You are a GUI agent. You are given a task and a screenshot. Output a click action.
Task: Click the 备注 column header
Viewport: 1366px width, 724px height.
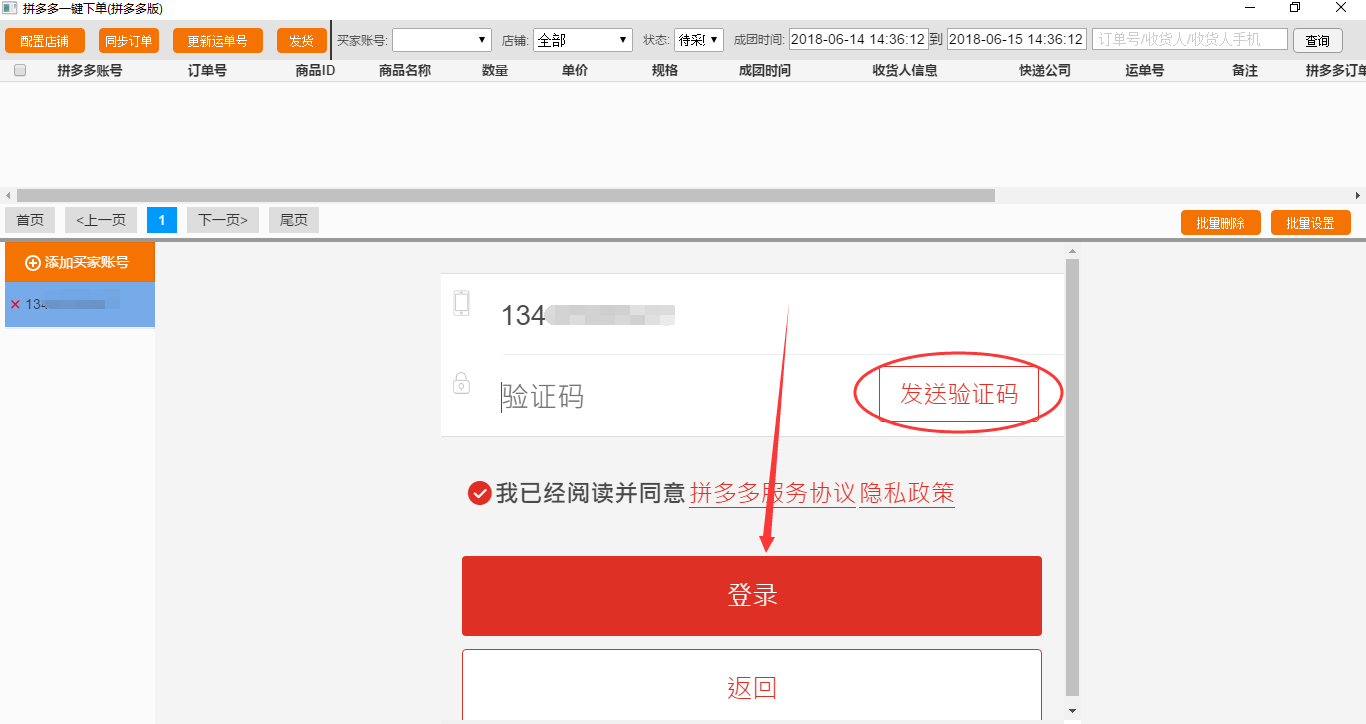coord(1245,71)
